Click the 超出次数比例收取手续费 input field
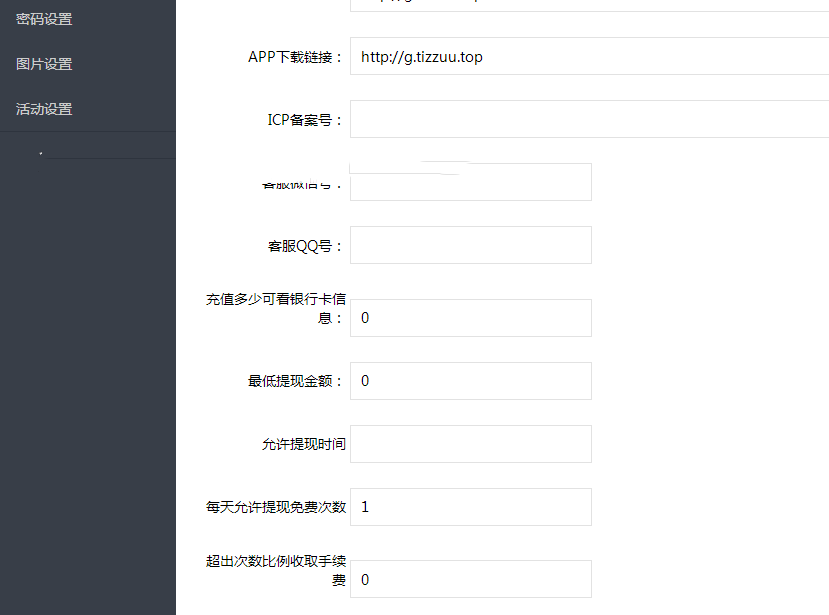The width and height of the screenshot is (829, 615). (470, 580)
